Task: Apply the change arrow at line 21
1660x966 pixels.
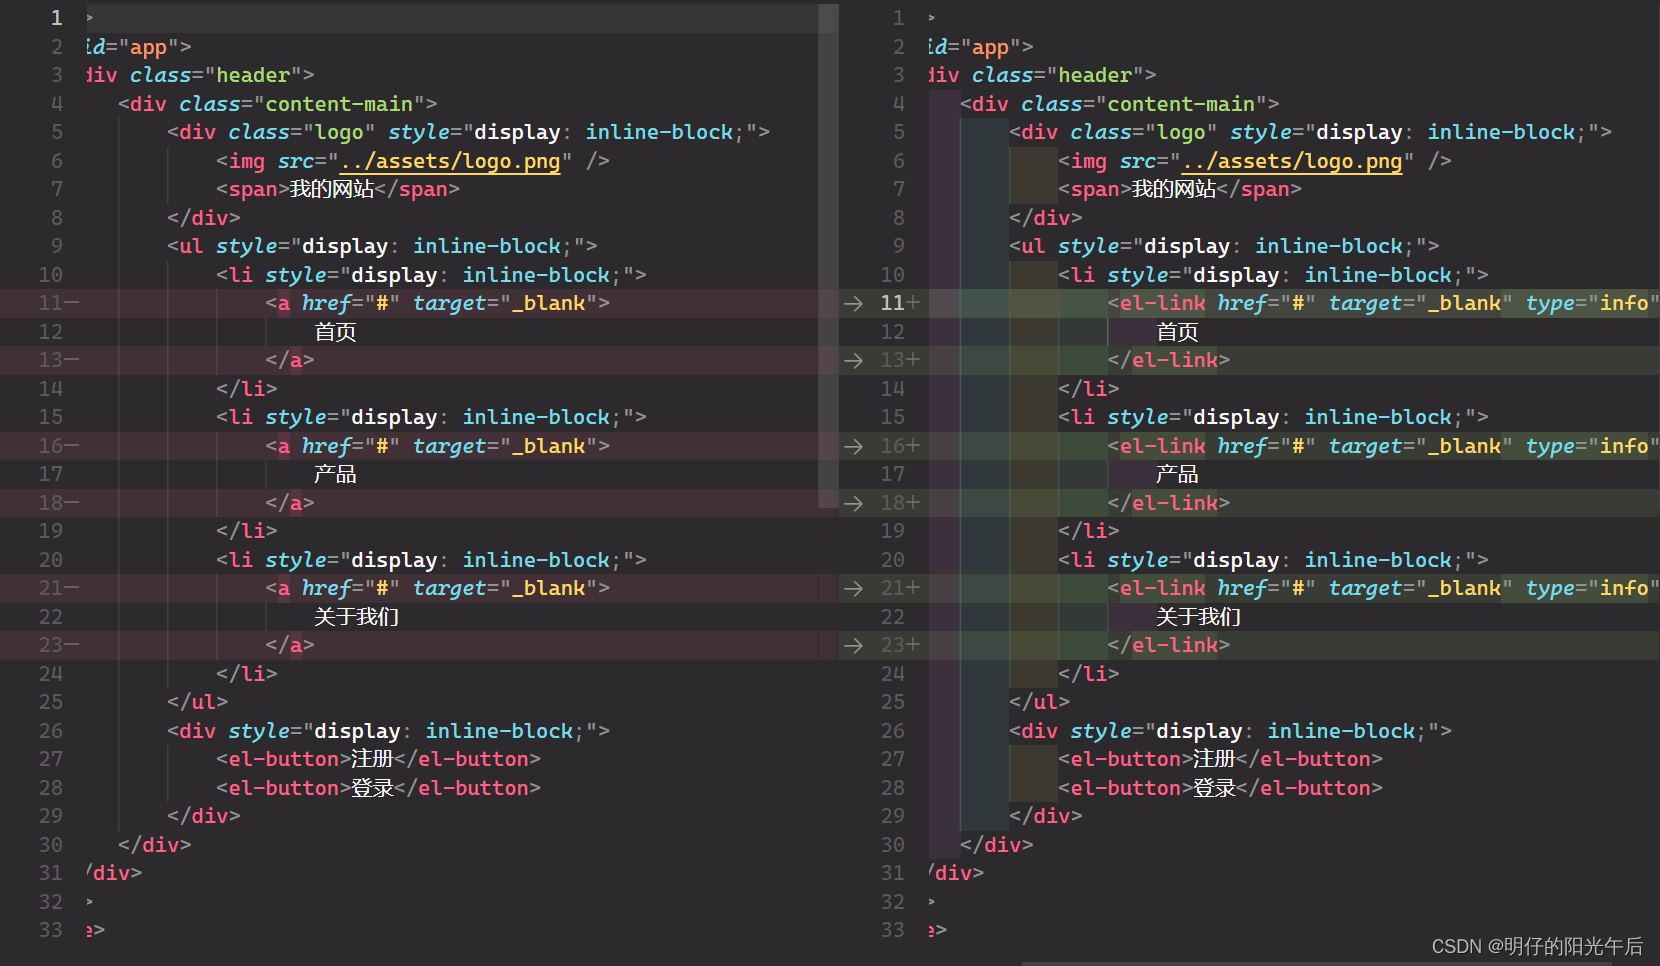Action: [x=853, y=588]
